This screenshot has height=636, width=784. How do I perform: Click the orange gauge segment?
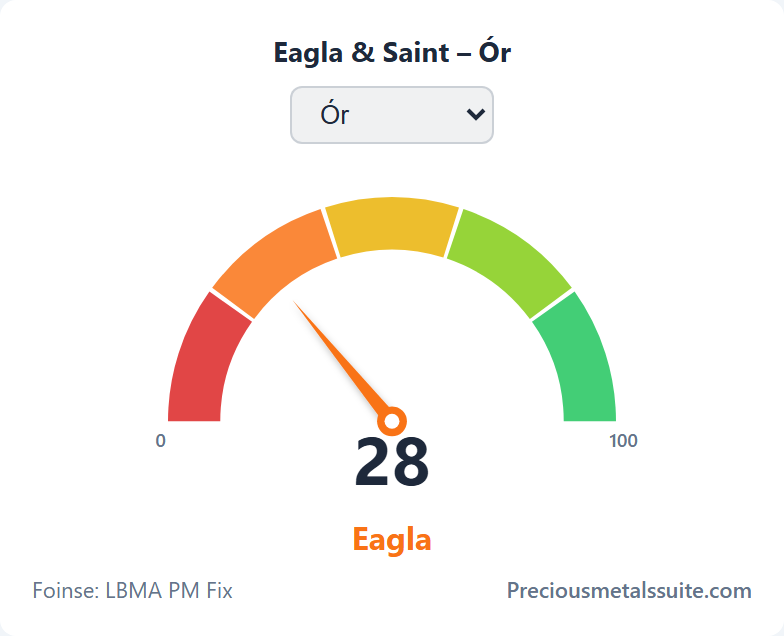tap(274, 262)
